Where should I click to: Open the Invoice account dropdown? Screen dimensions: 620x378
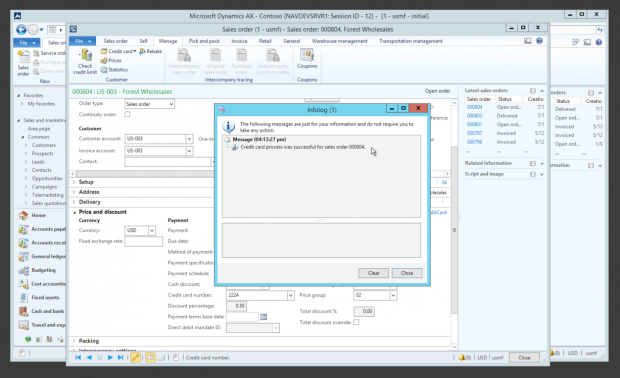pos(189,151)
